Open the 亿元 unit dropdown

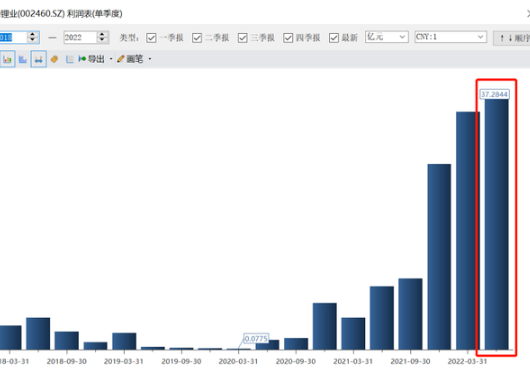(x=387, y=37)
